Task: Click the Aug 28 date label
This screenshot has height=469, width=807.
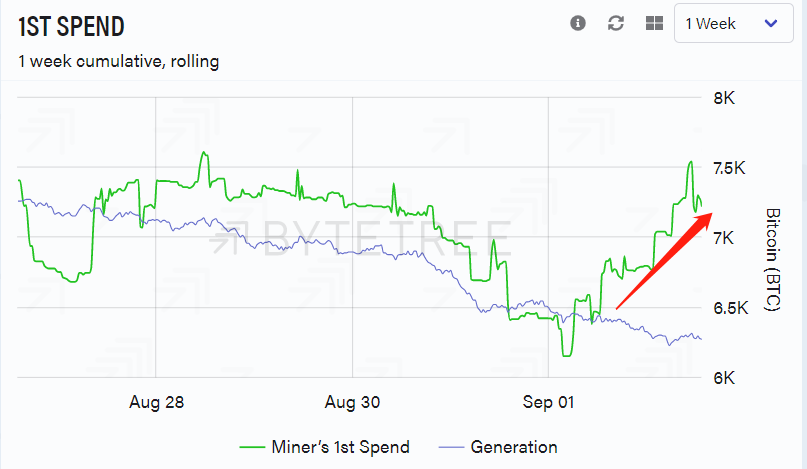Action: pos(157,403)
